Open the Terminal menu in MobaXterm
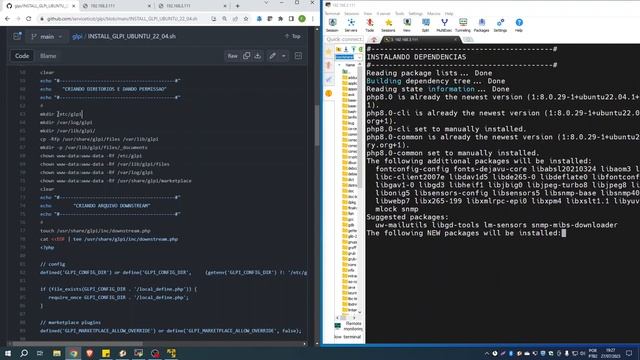The width and height of the screenshot is (640, 360). coord(333,13)
